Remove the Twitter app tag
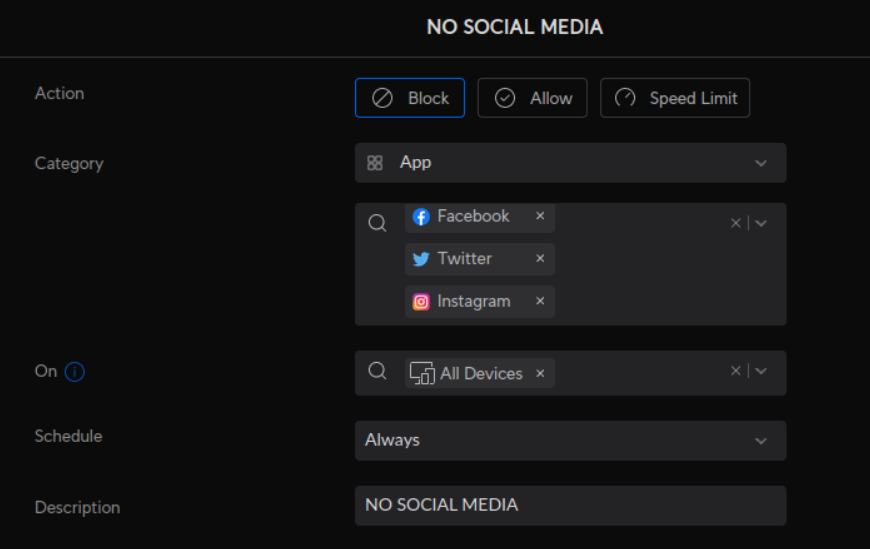Screen dimensions: 870x549 click(540, 258)
